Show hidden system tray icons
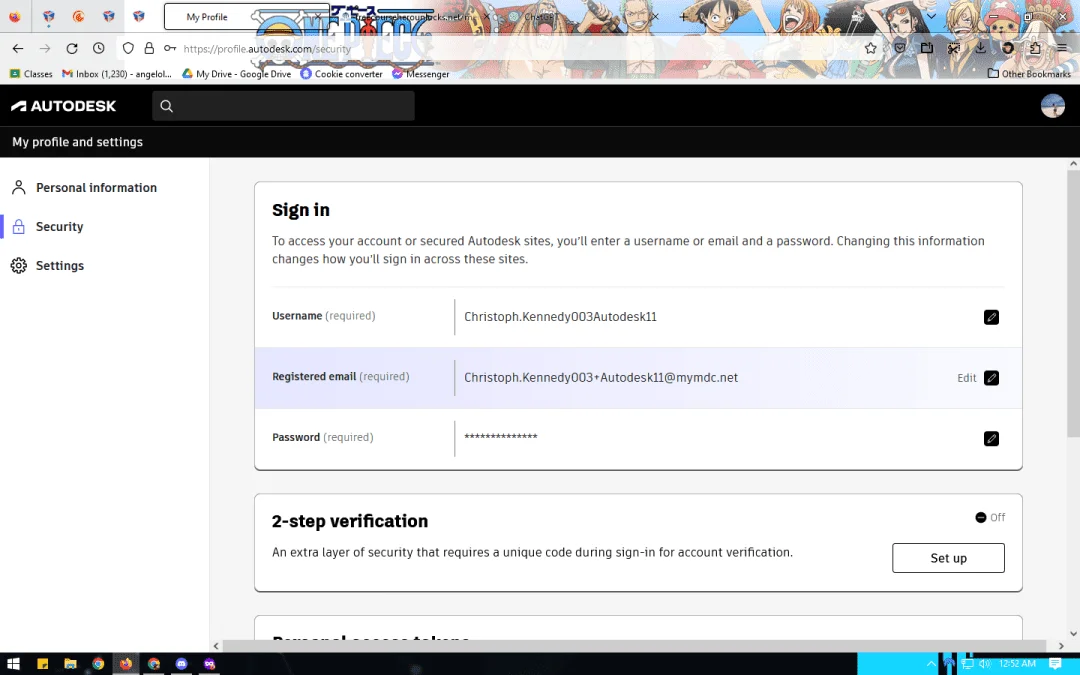 pos(931,664)
